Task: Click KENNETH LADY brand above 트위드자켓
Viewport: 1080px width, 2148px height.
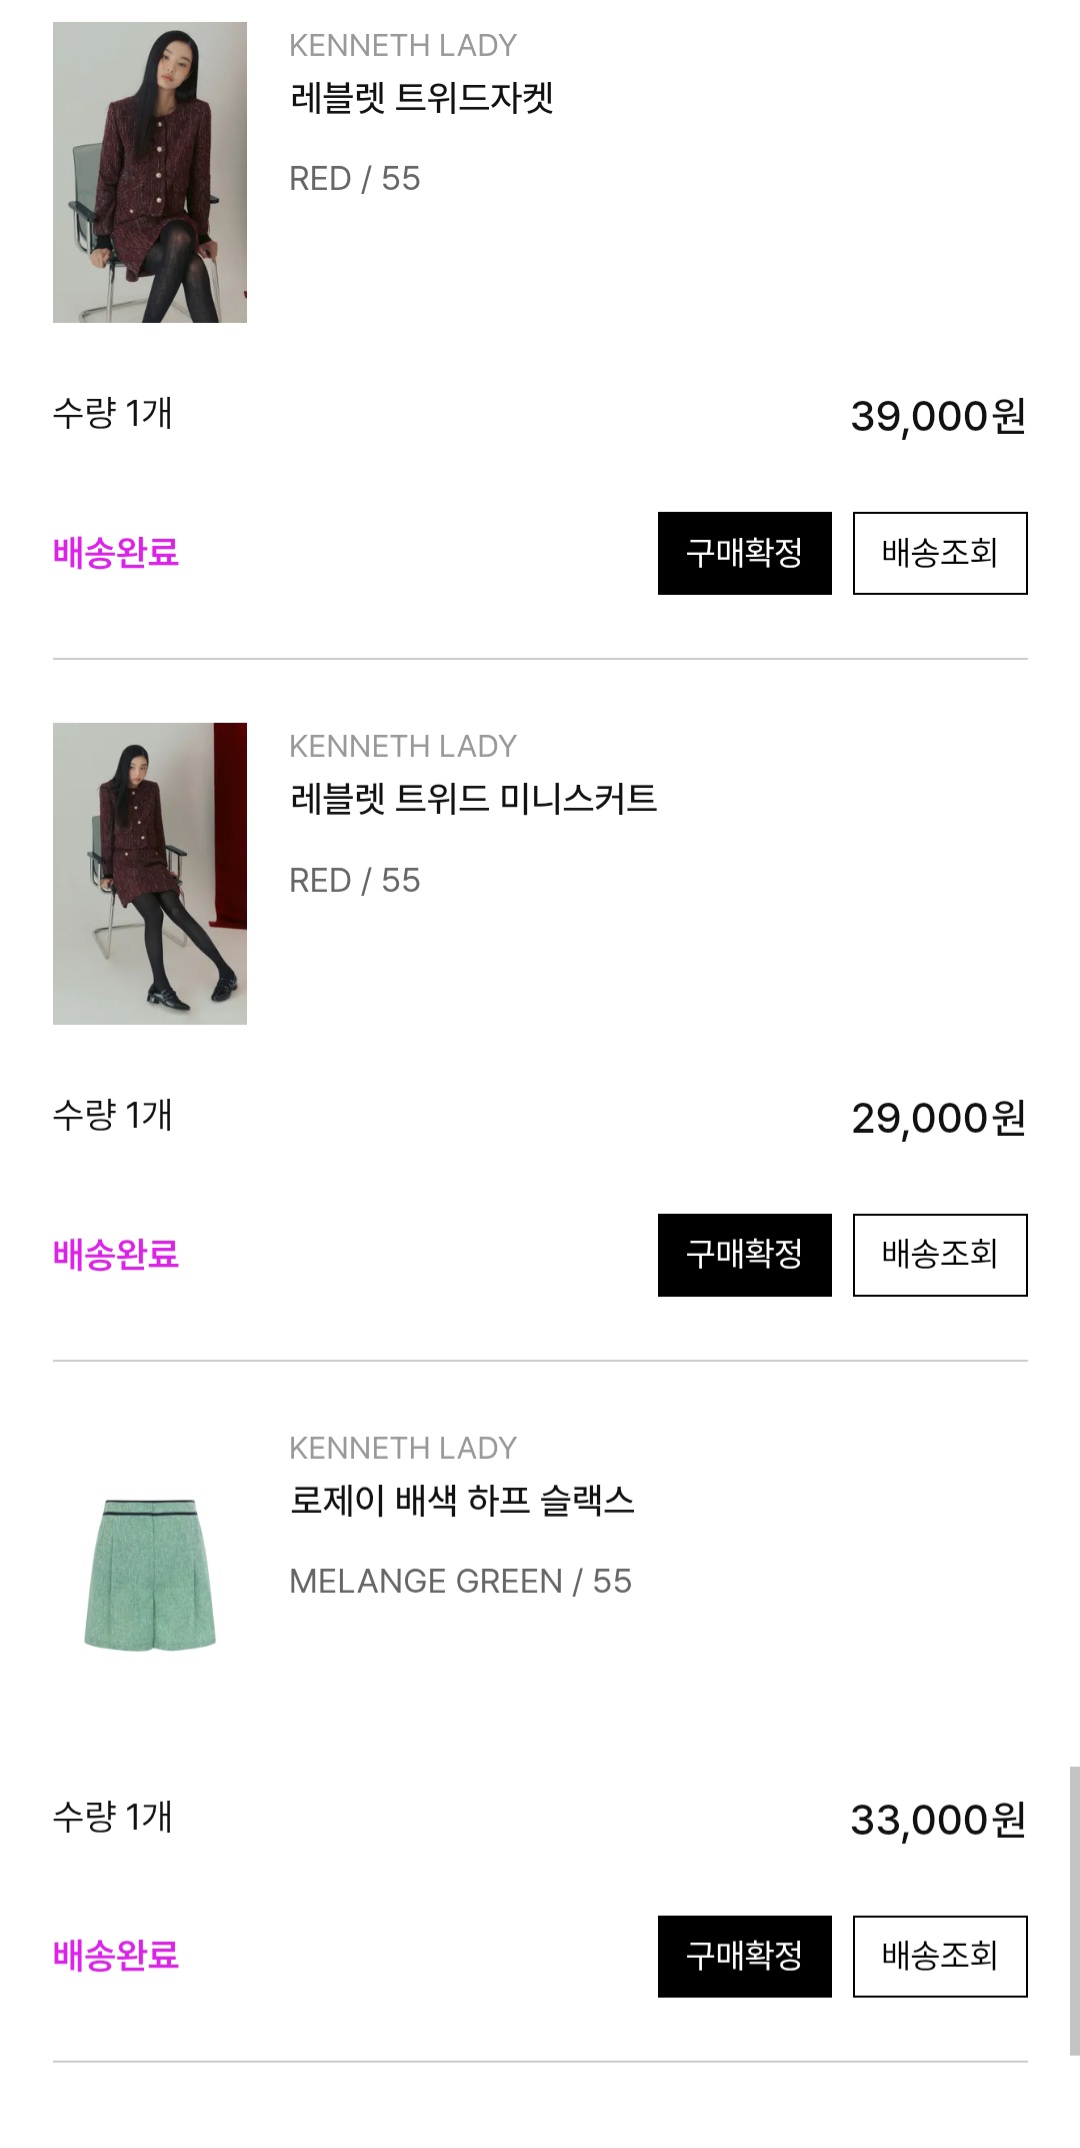Action: pyautogui.click(x=403, y=45)
